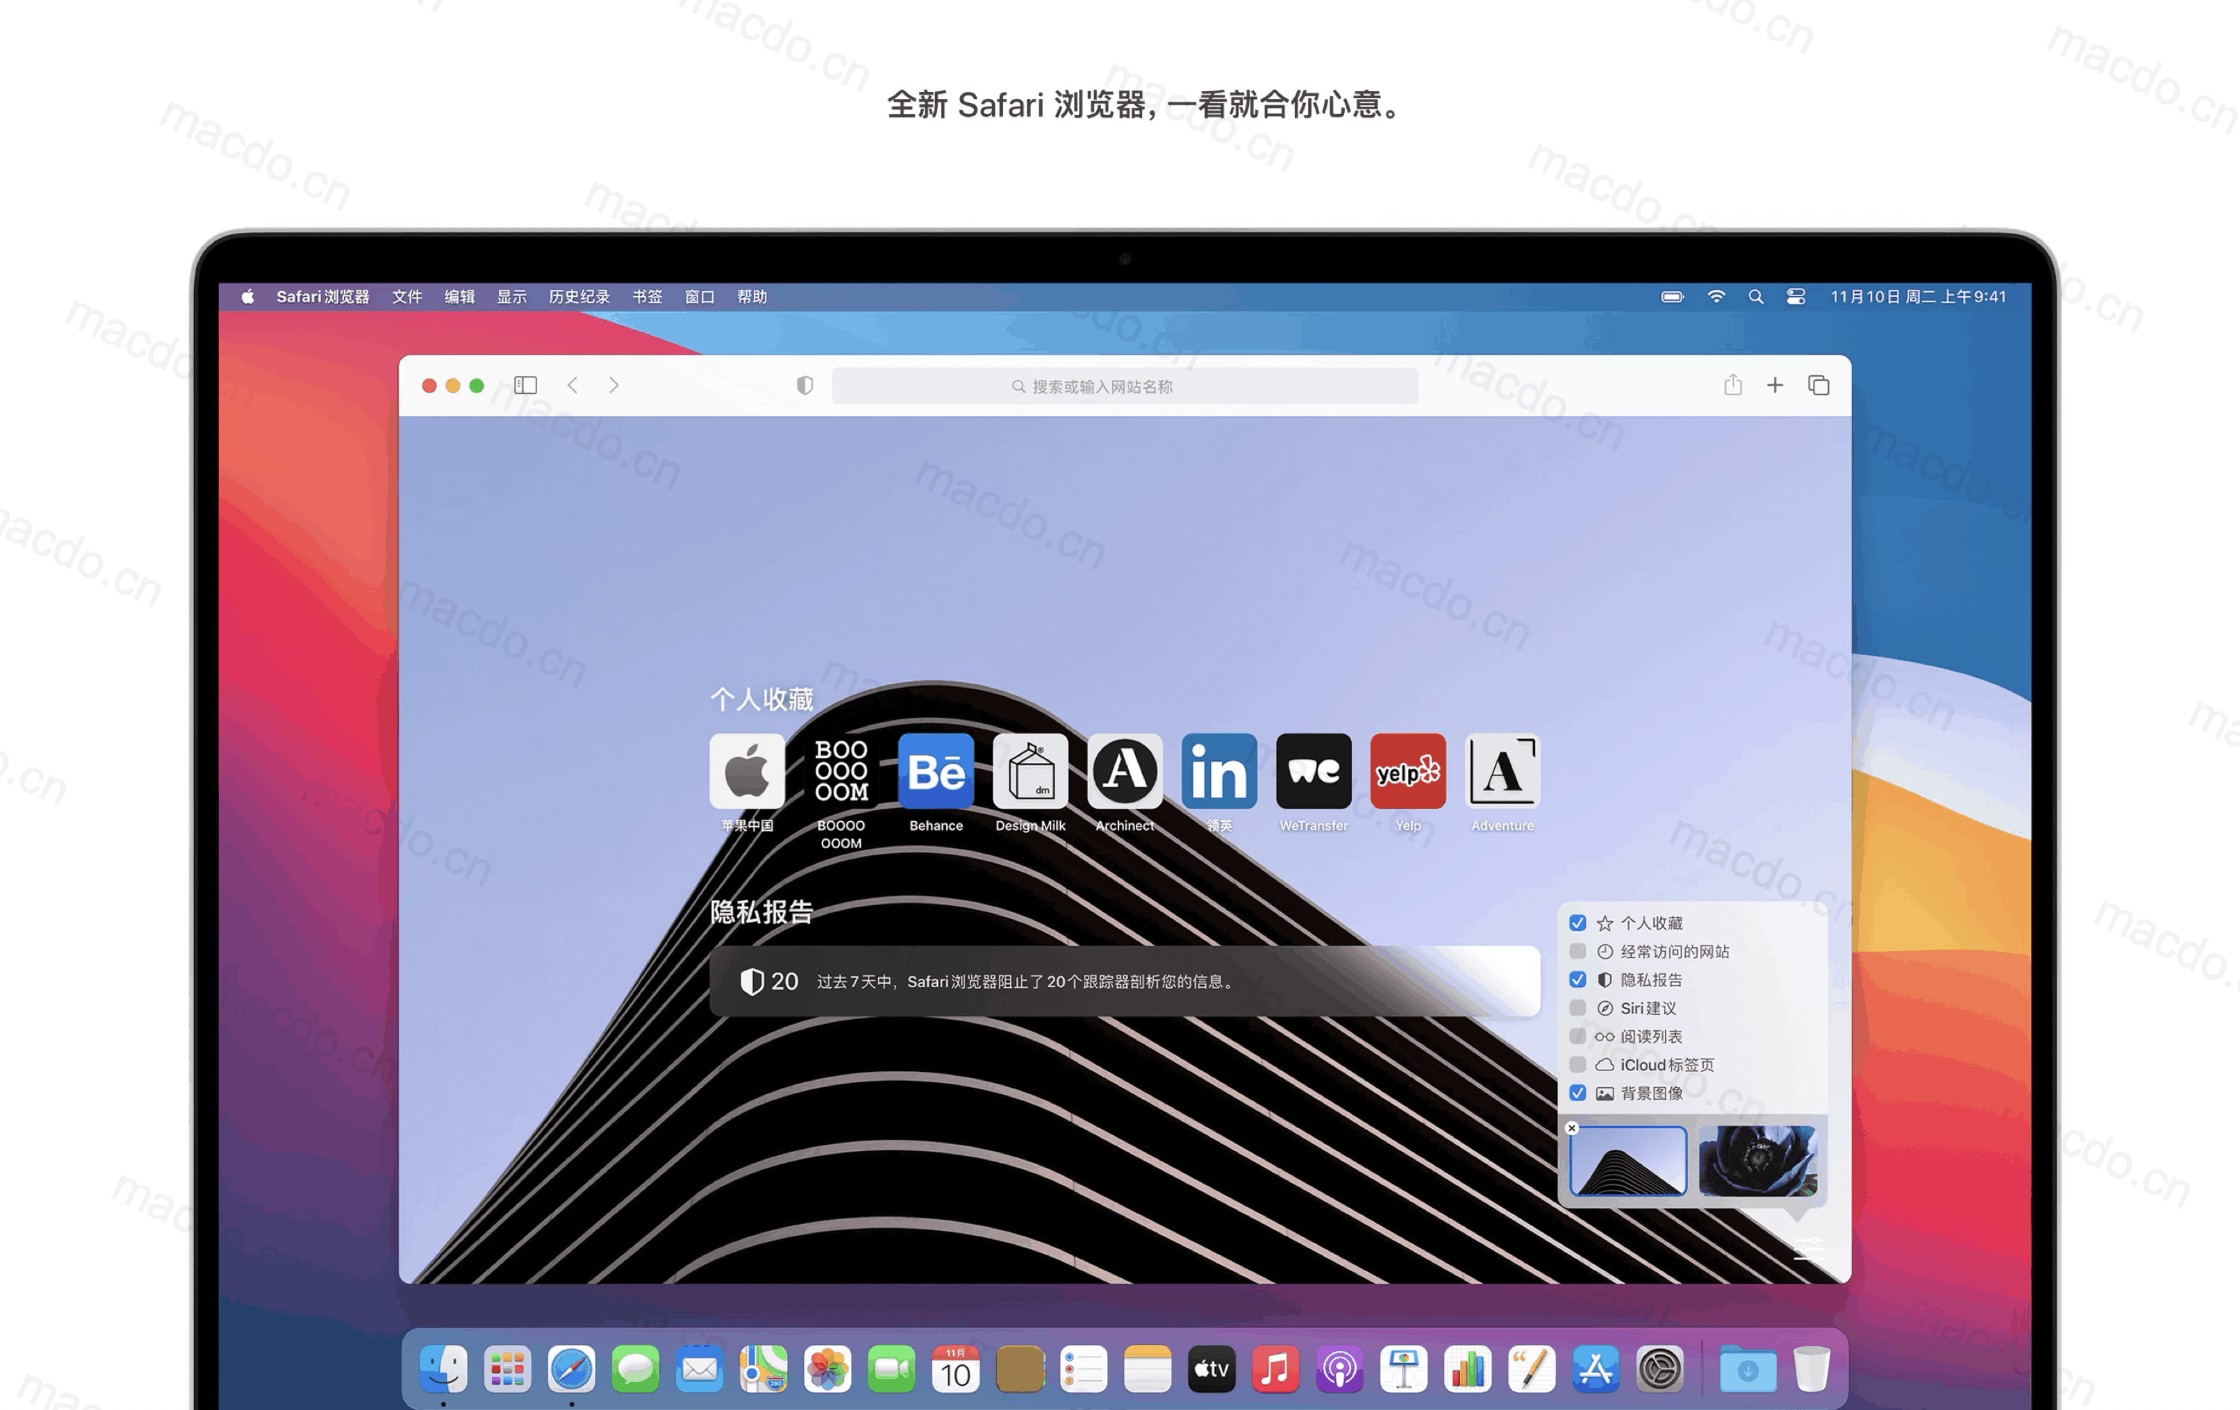Open Control Center in menu bar
2240x1410 pixels.
point(1796,296)
